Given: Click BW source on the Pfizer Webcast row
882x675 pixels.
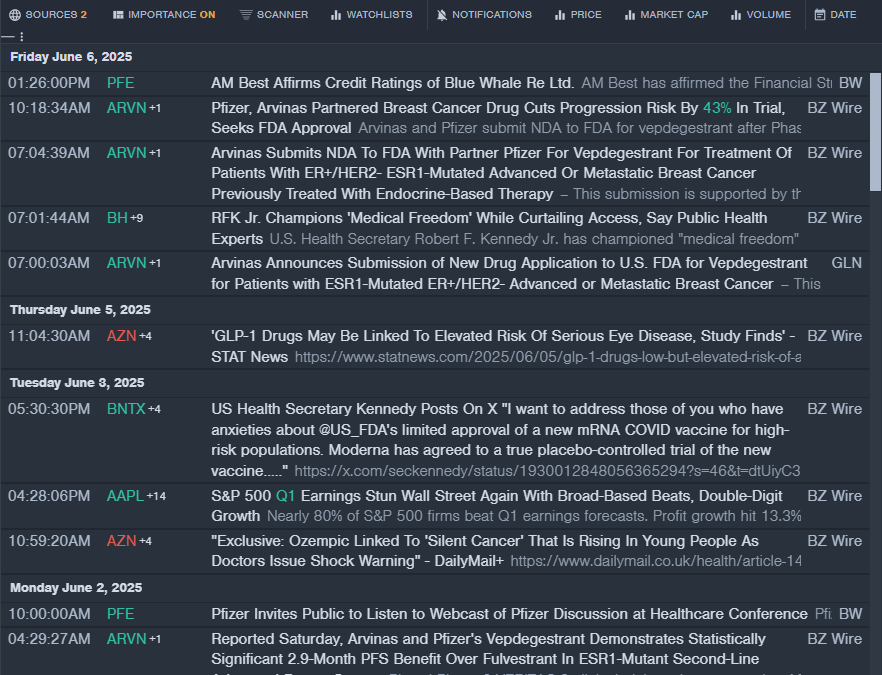Looking at the screenshot, I should pos(850,614).
